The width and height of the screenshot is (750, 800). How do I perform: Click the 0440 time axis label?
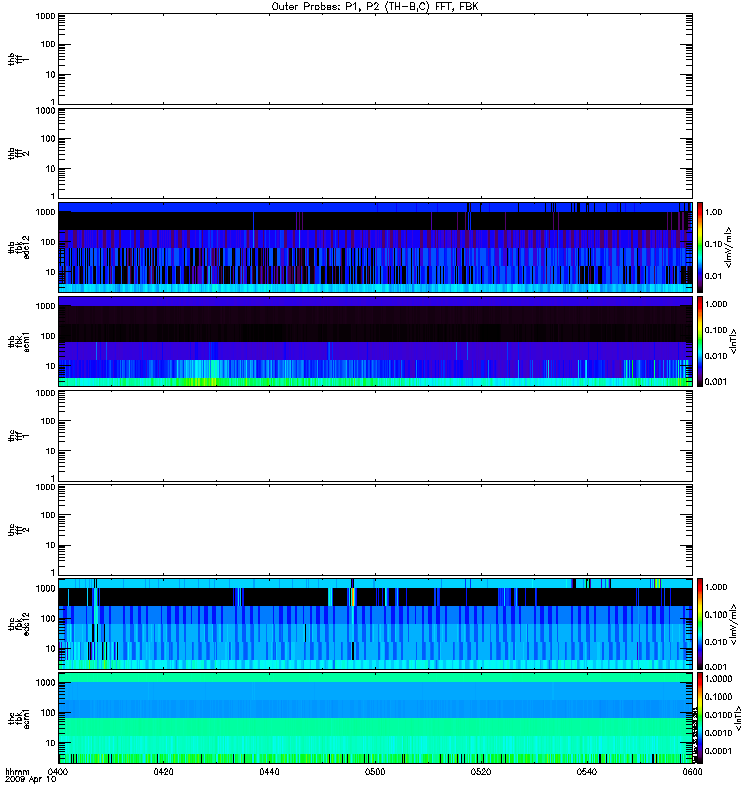[x=269, y=772]
